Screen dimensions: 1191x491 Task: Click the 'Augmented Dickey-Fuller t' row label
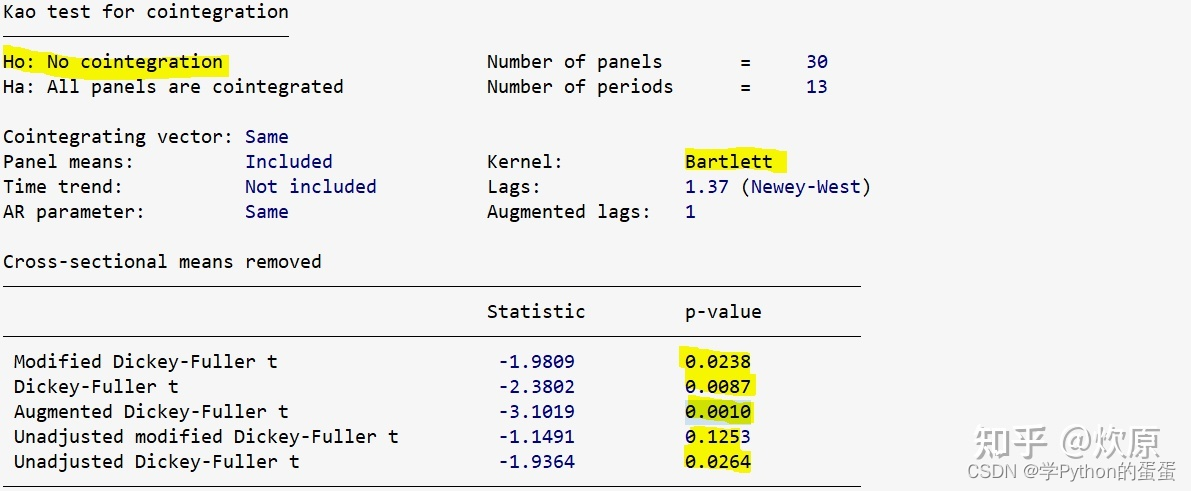pos(151,412)
